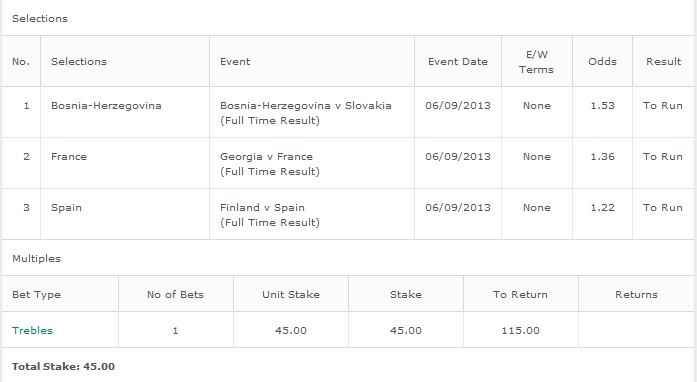Click the E/W Terms column header

[537, 62]
